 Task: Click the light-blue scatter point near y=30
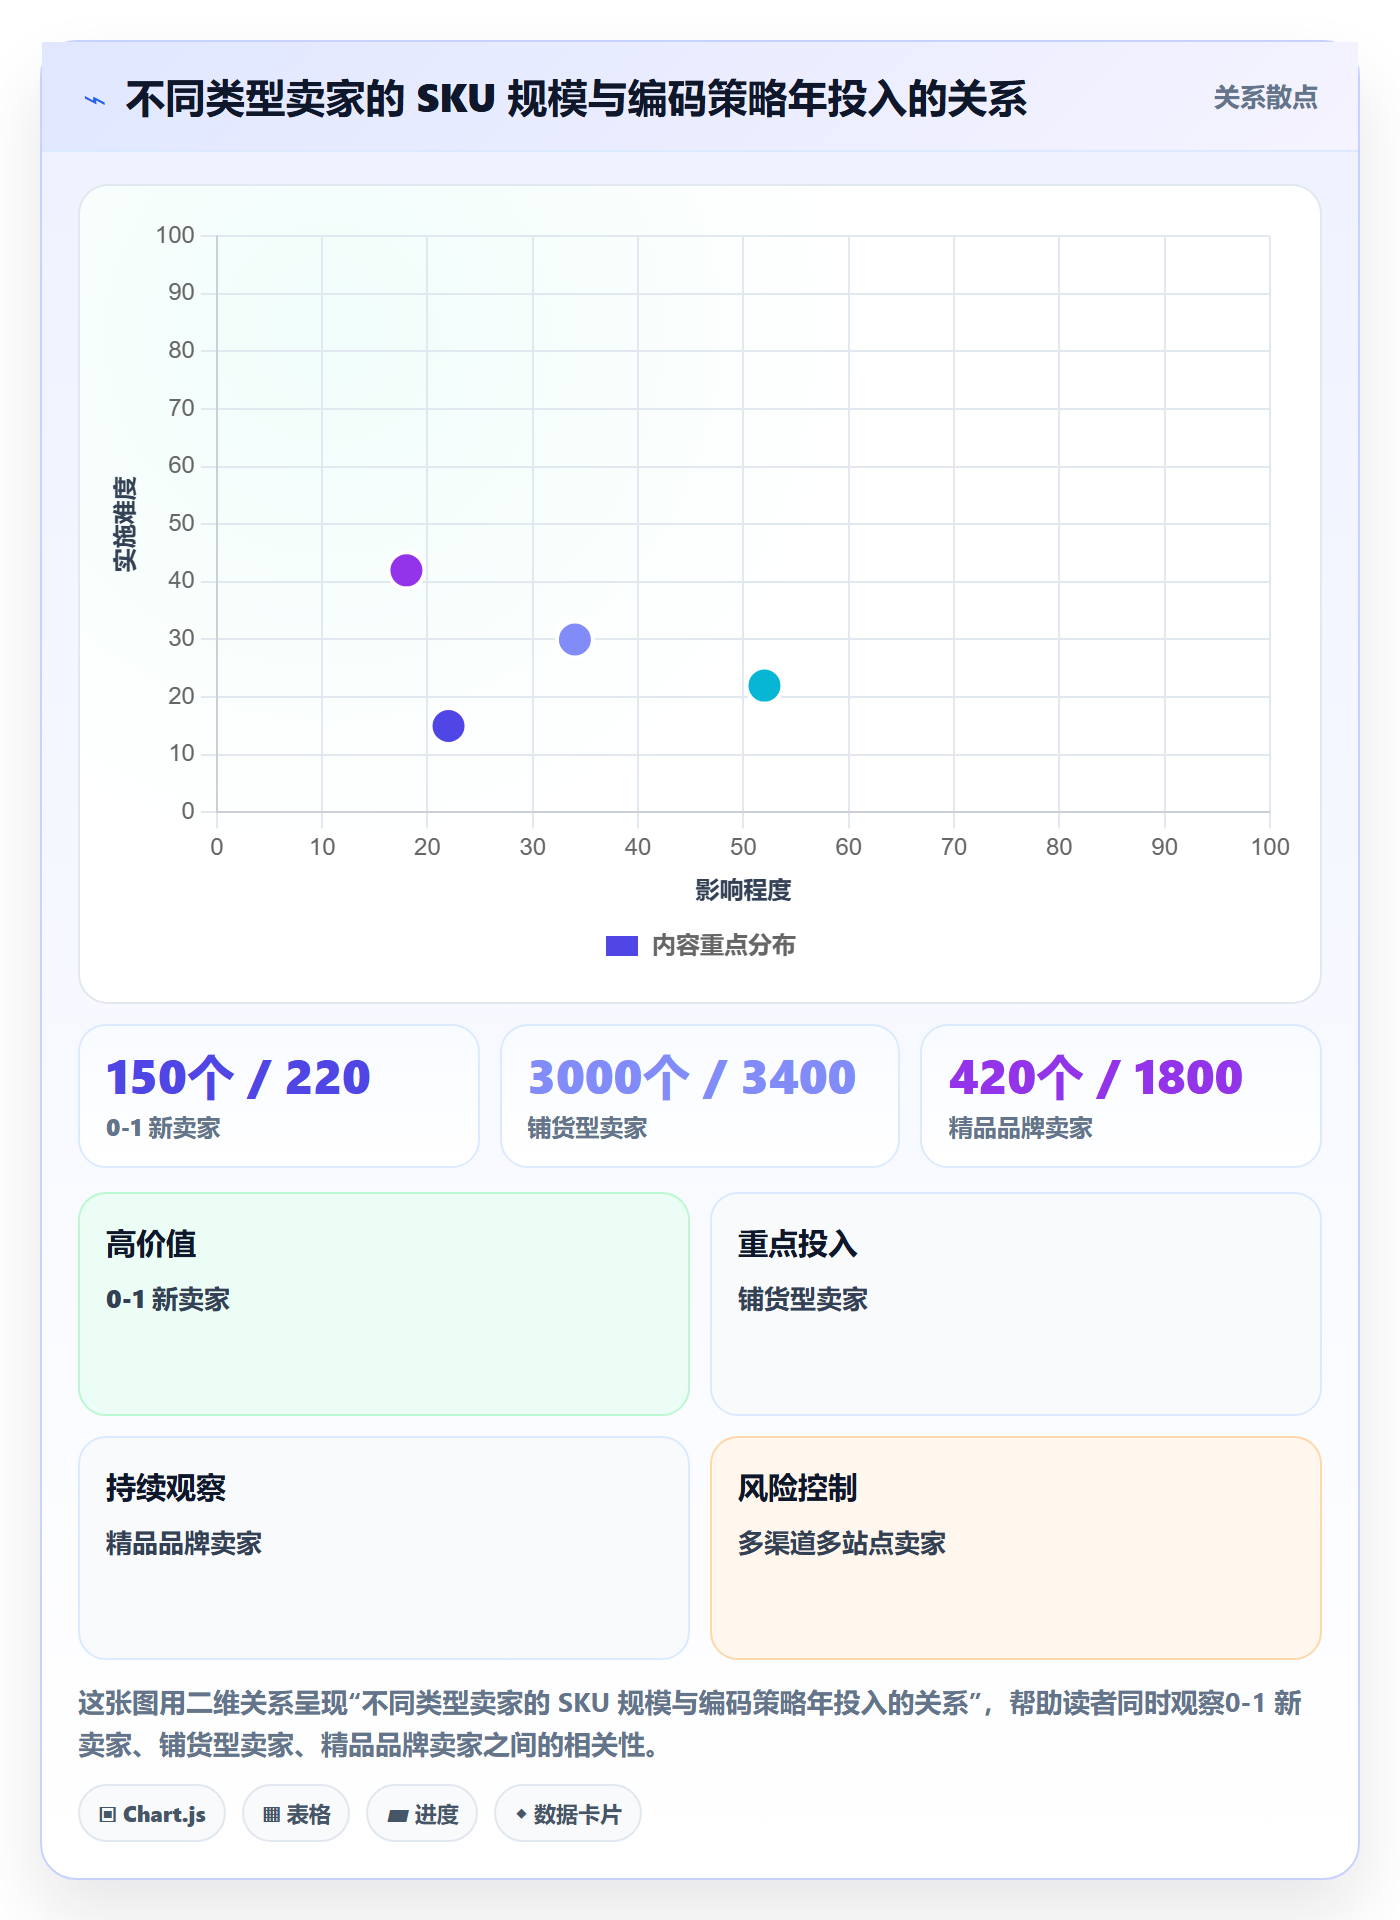(x=575, y=639)
